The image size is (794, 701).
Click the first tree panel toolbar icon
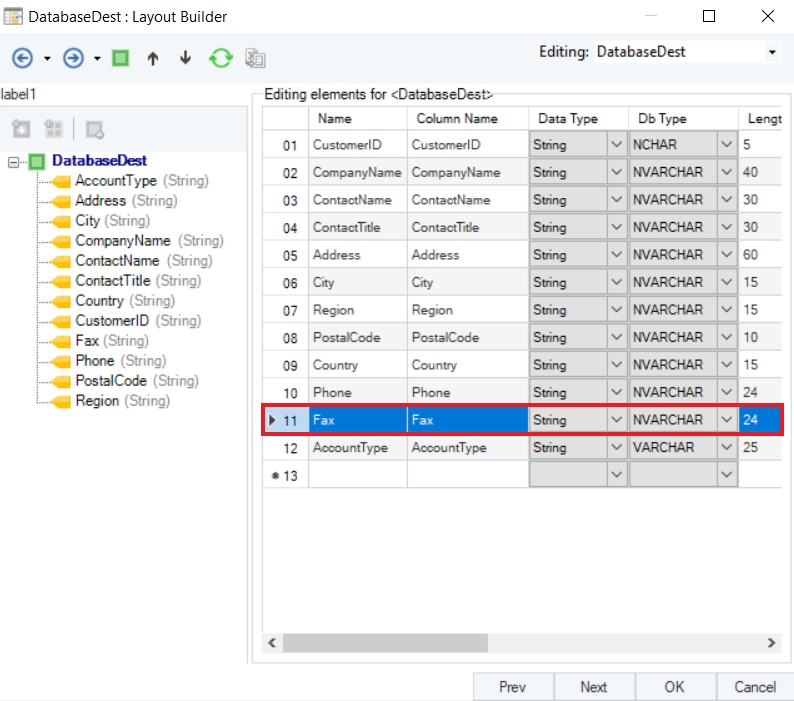(x=22, y=129)
